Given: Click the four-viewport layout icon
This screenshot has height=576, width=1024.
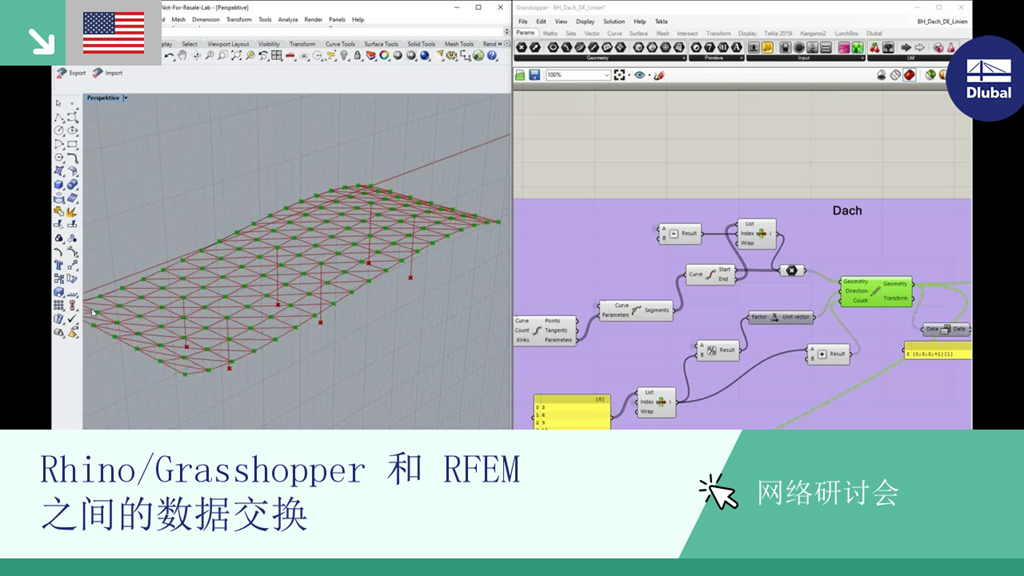Looking at the screenshot, I should (x=277, y=56).
